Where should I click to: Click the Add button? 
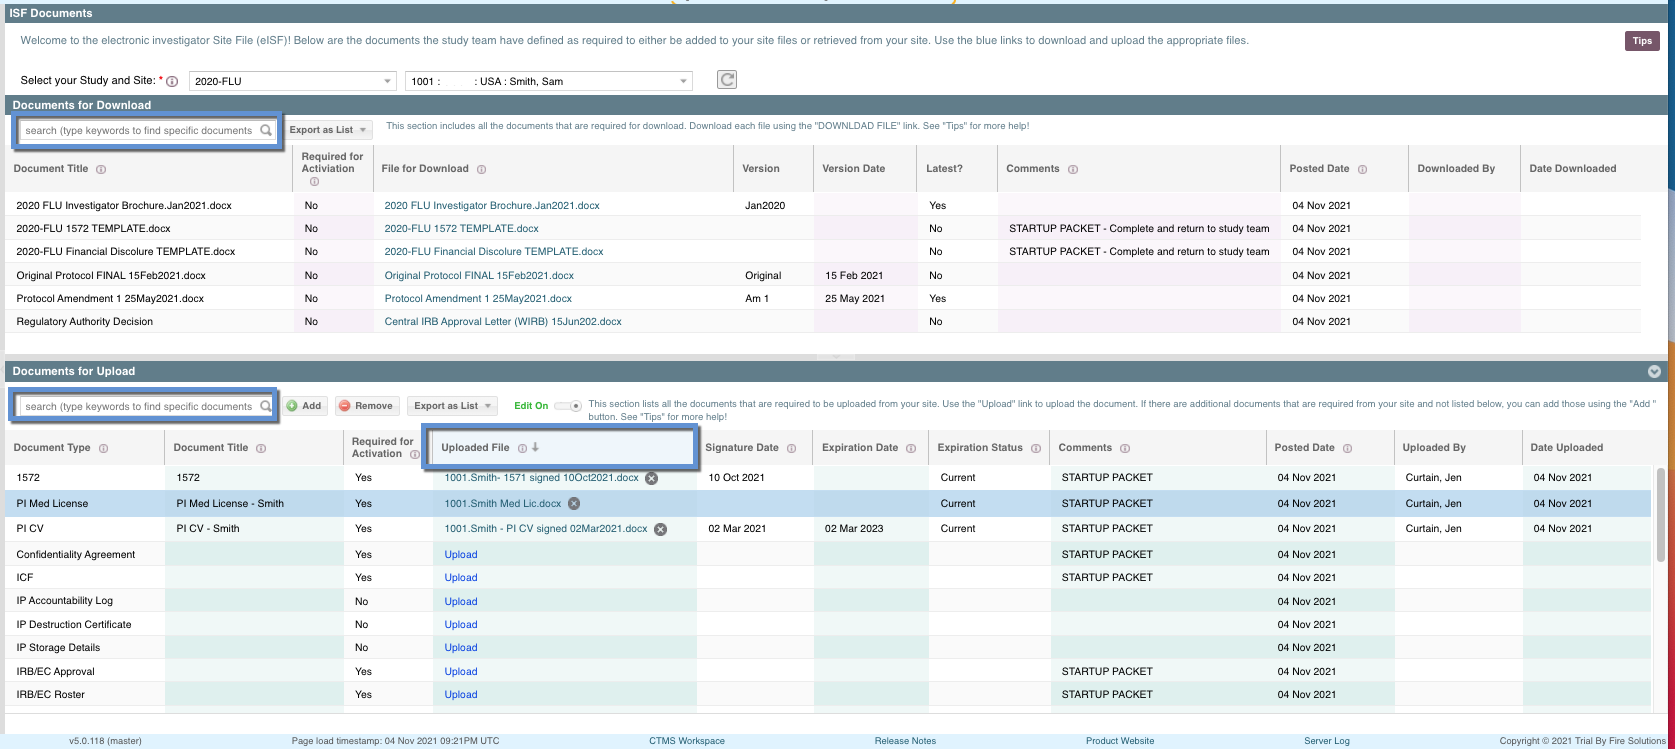click(x=304, y=406)
